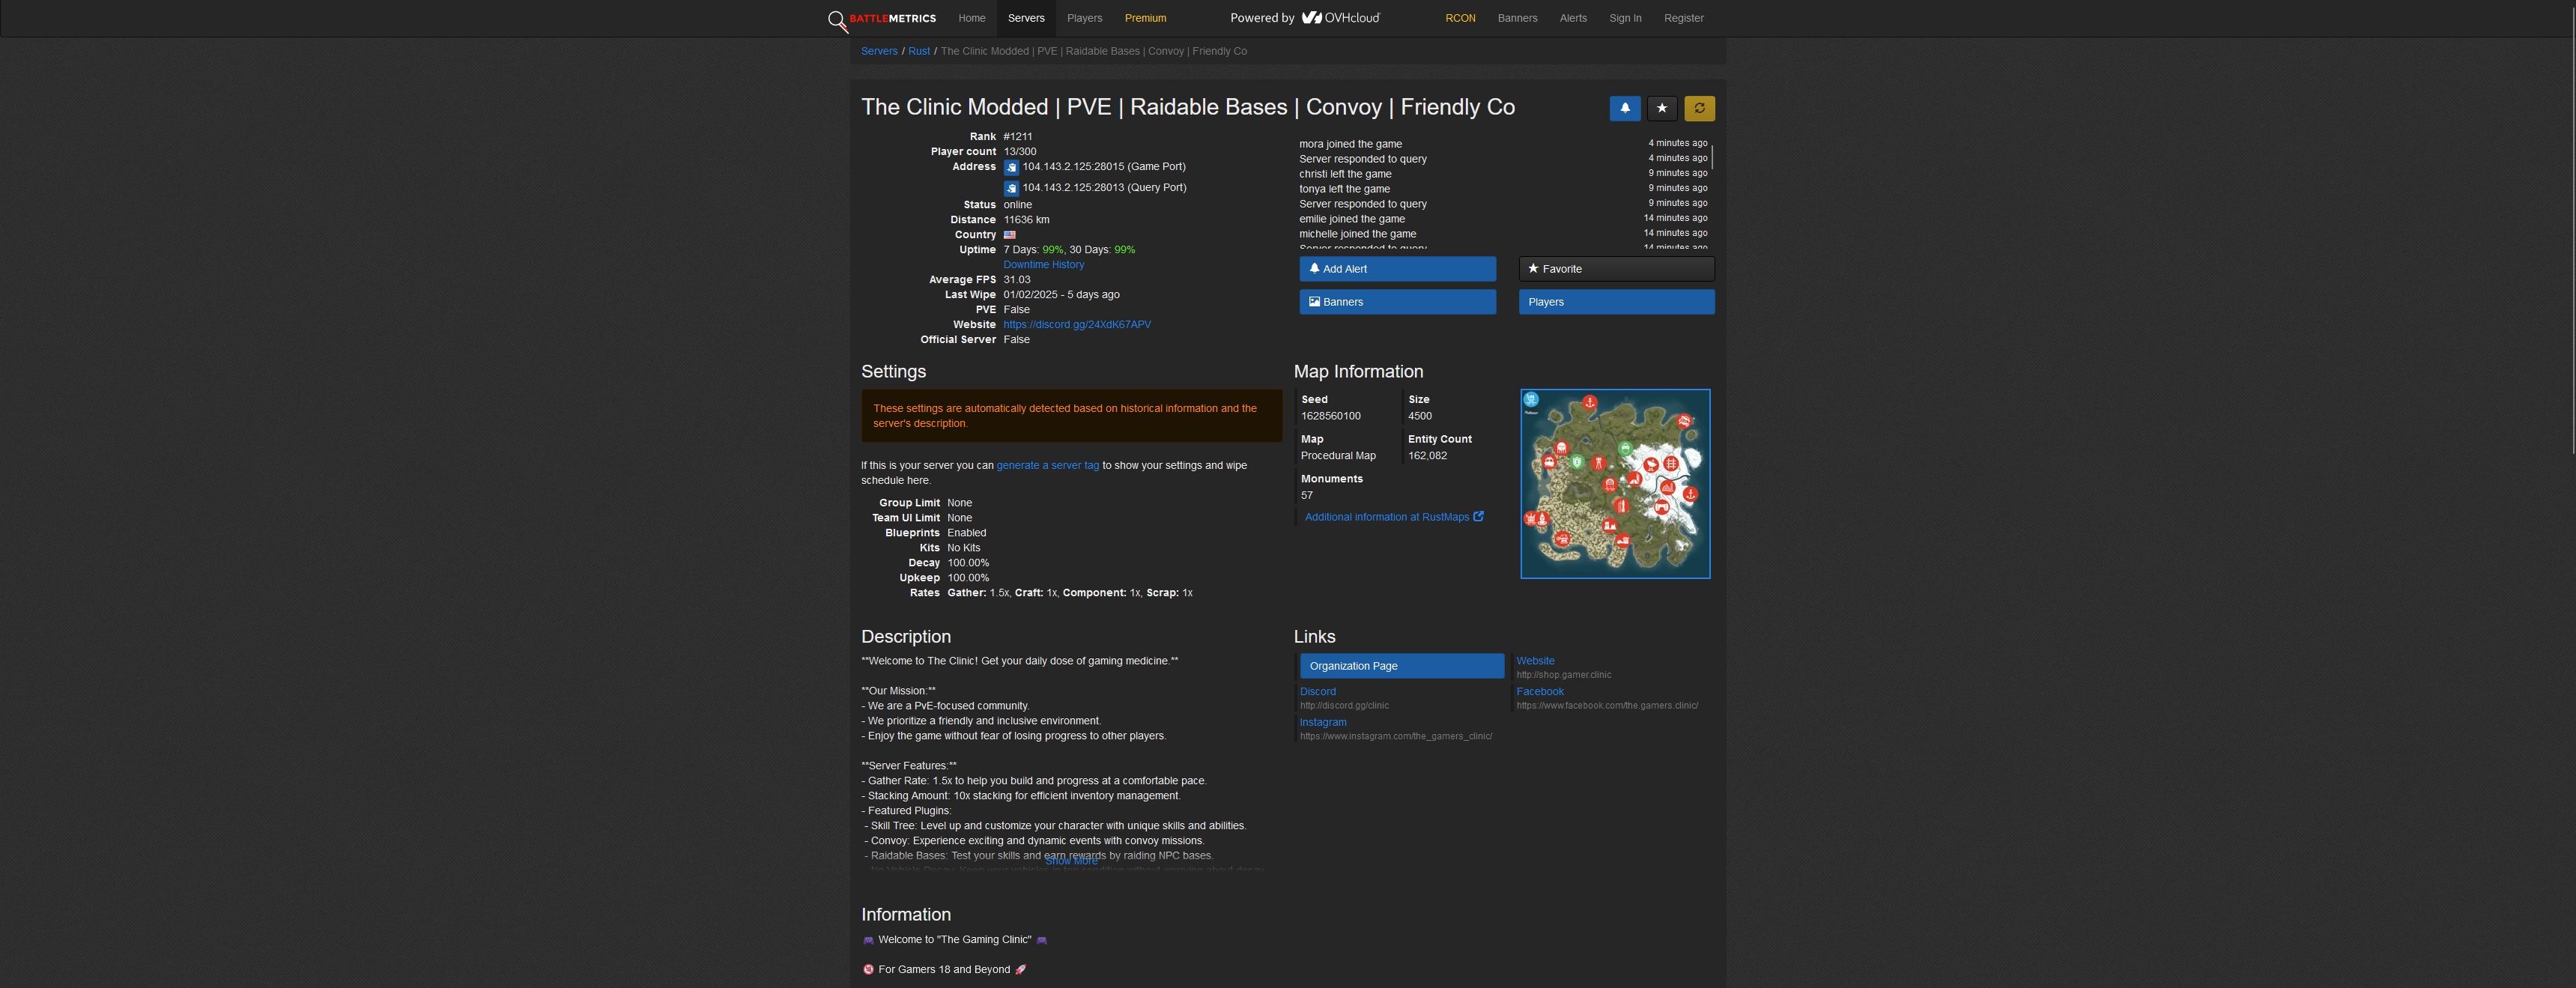The width and height of the screenshot is (2576, 988).
Task: Open Banners in the top navigation
Action: click(x=1517, y=18)
